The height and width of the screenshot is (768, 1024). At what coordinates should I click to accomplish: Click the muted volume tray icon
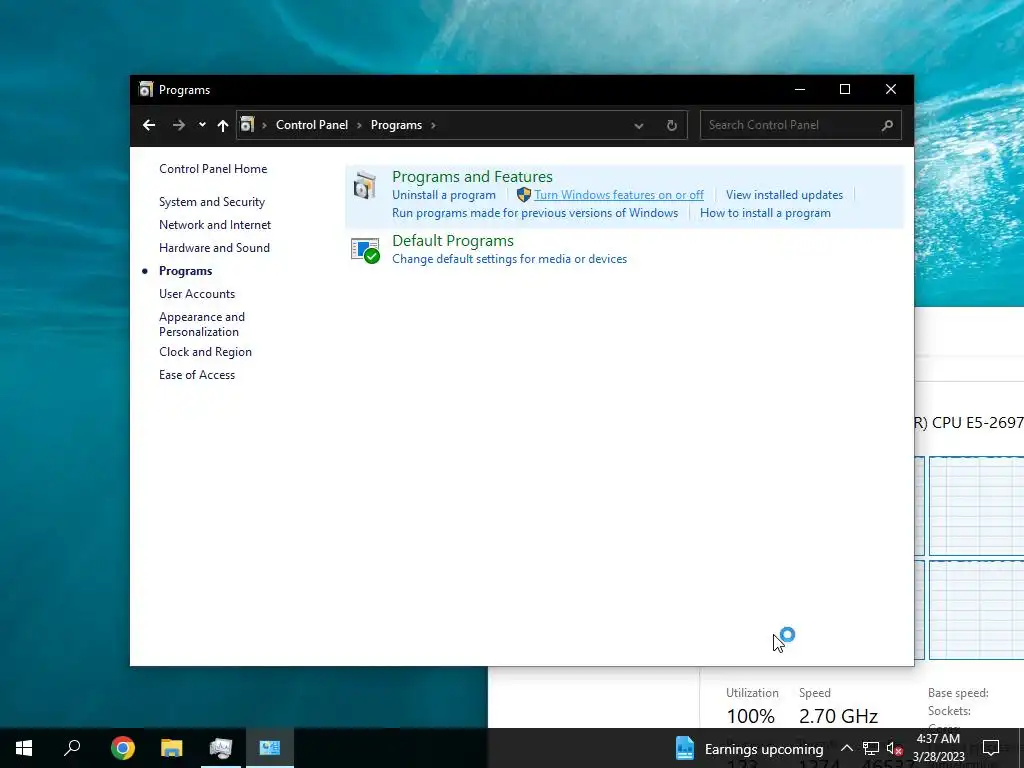click(895, 748)
